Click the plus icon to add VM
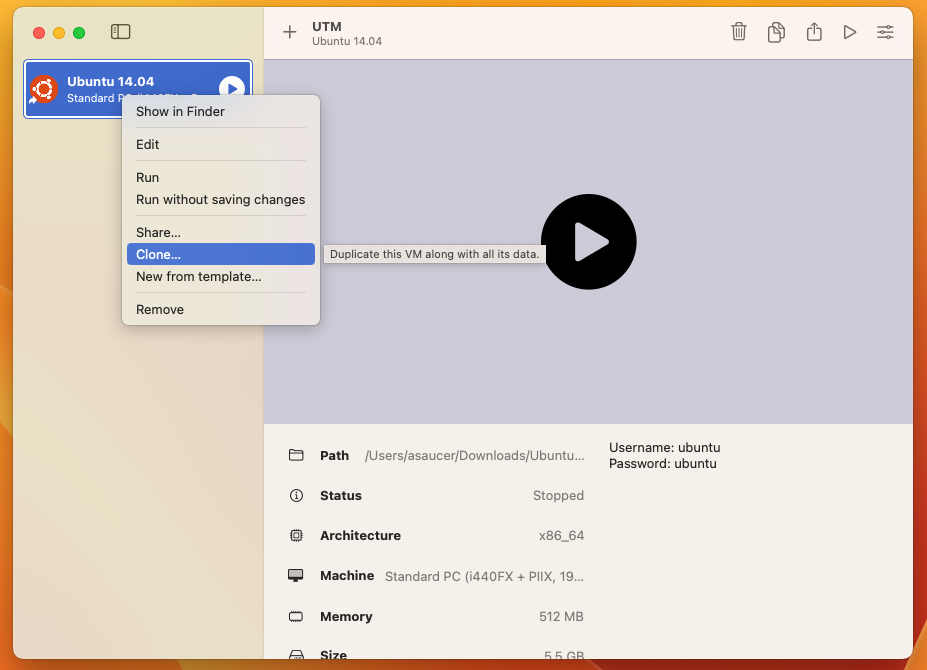 290,32
